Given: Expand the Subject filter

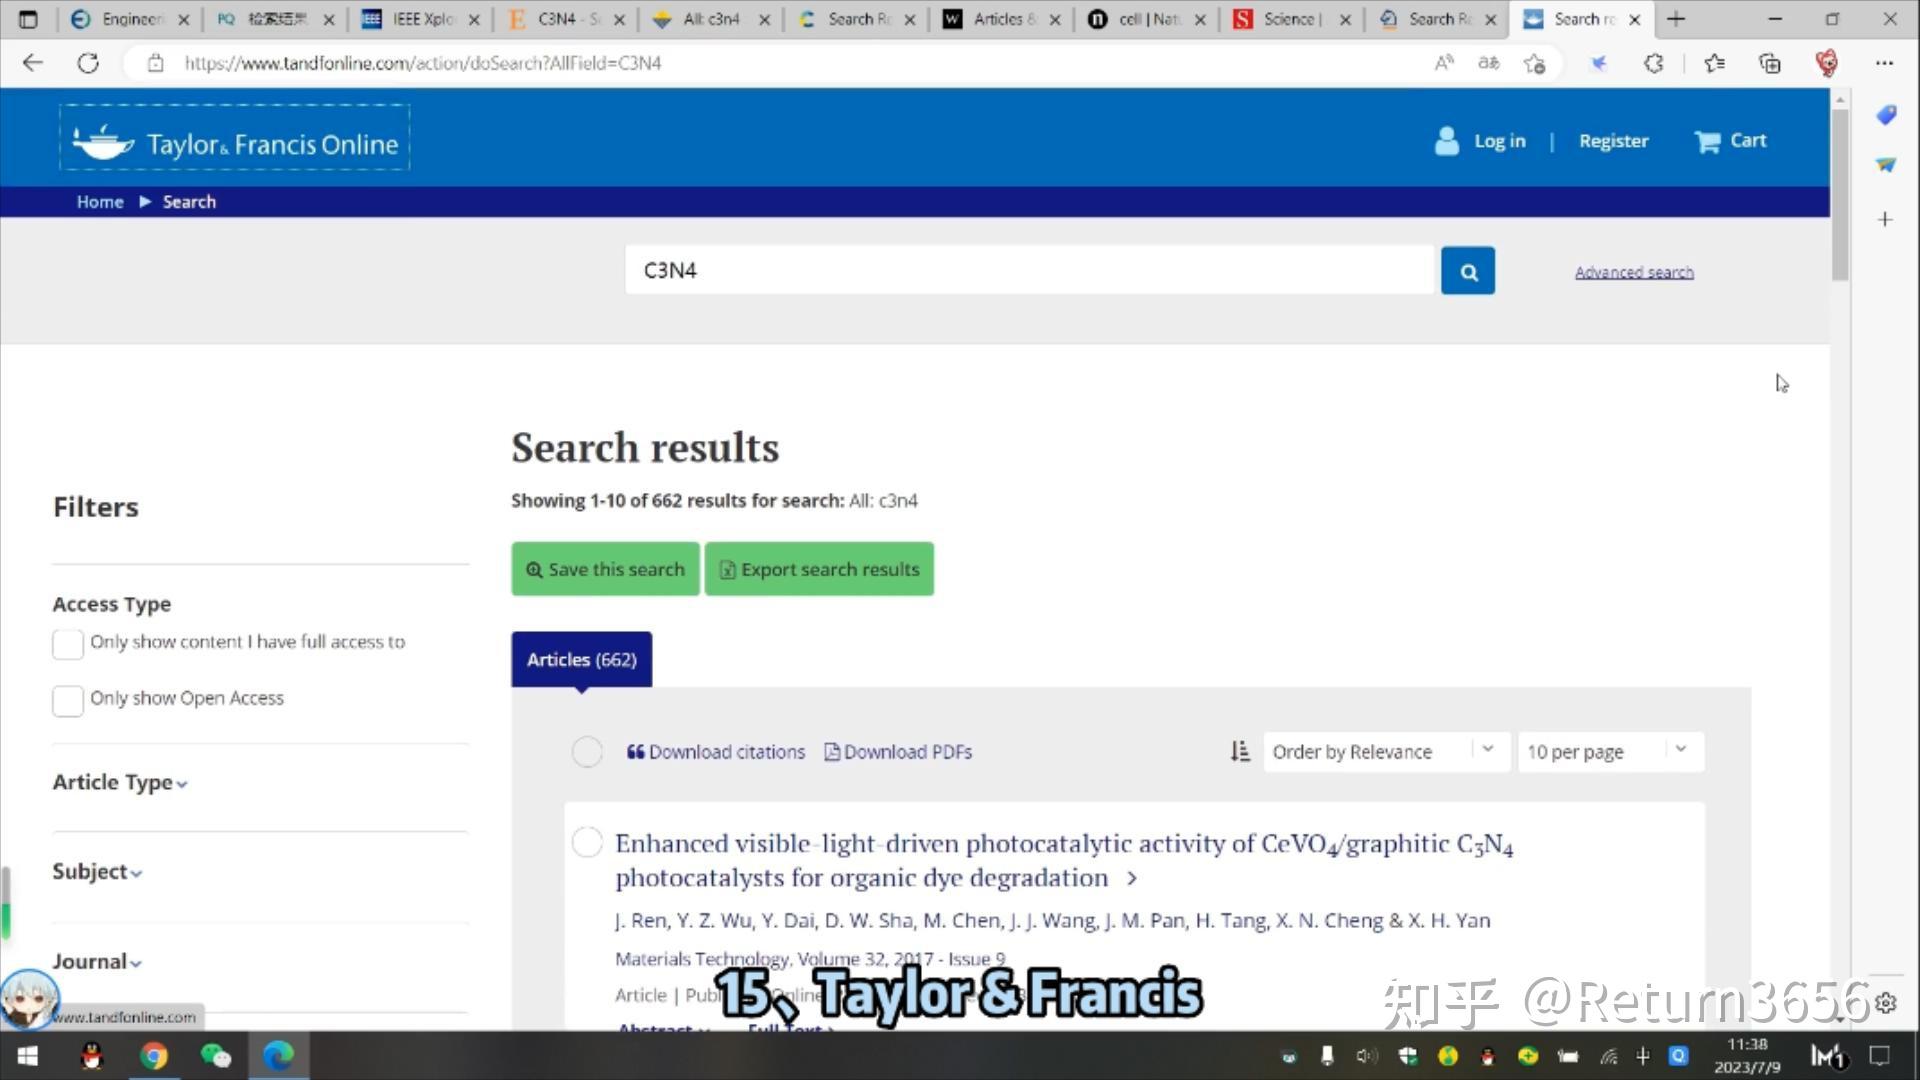Looking at the screenshot, I should (97, 871).
